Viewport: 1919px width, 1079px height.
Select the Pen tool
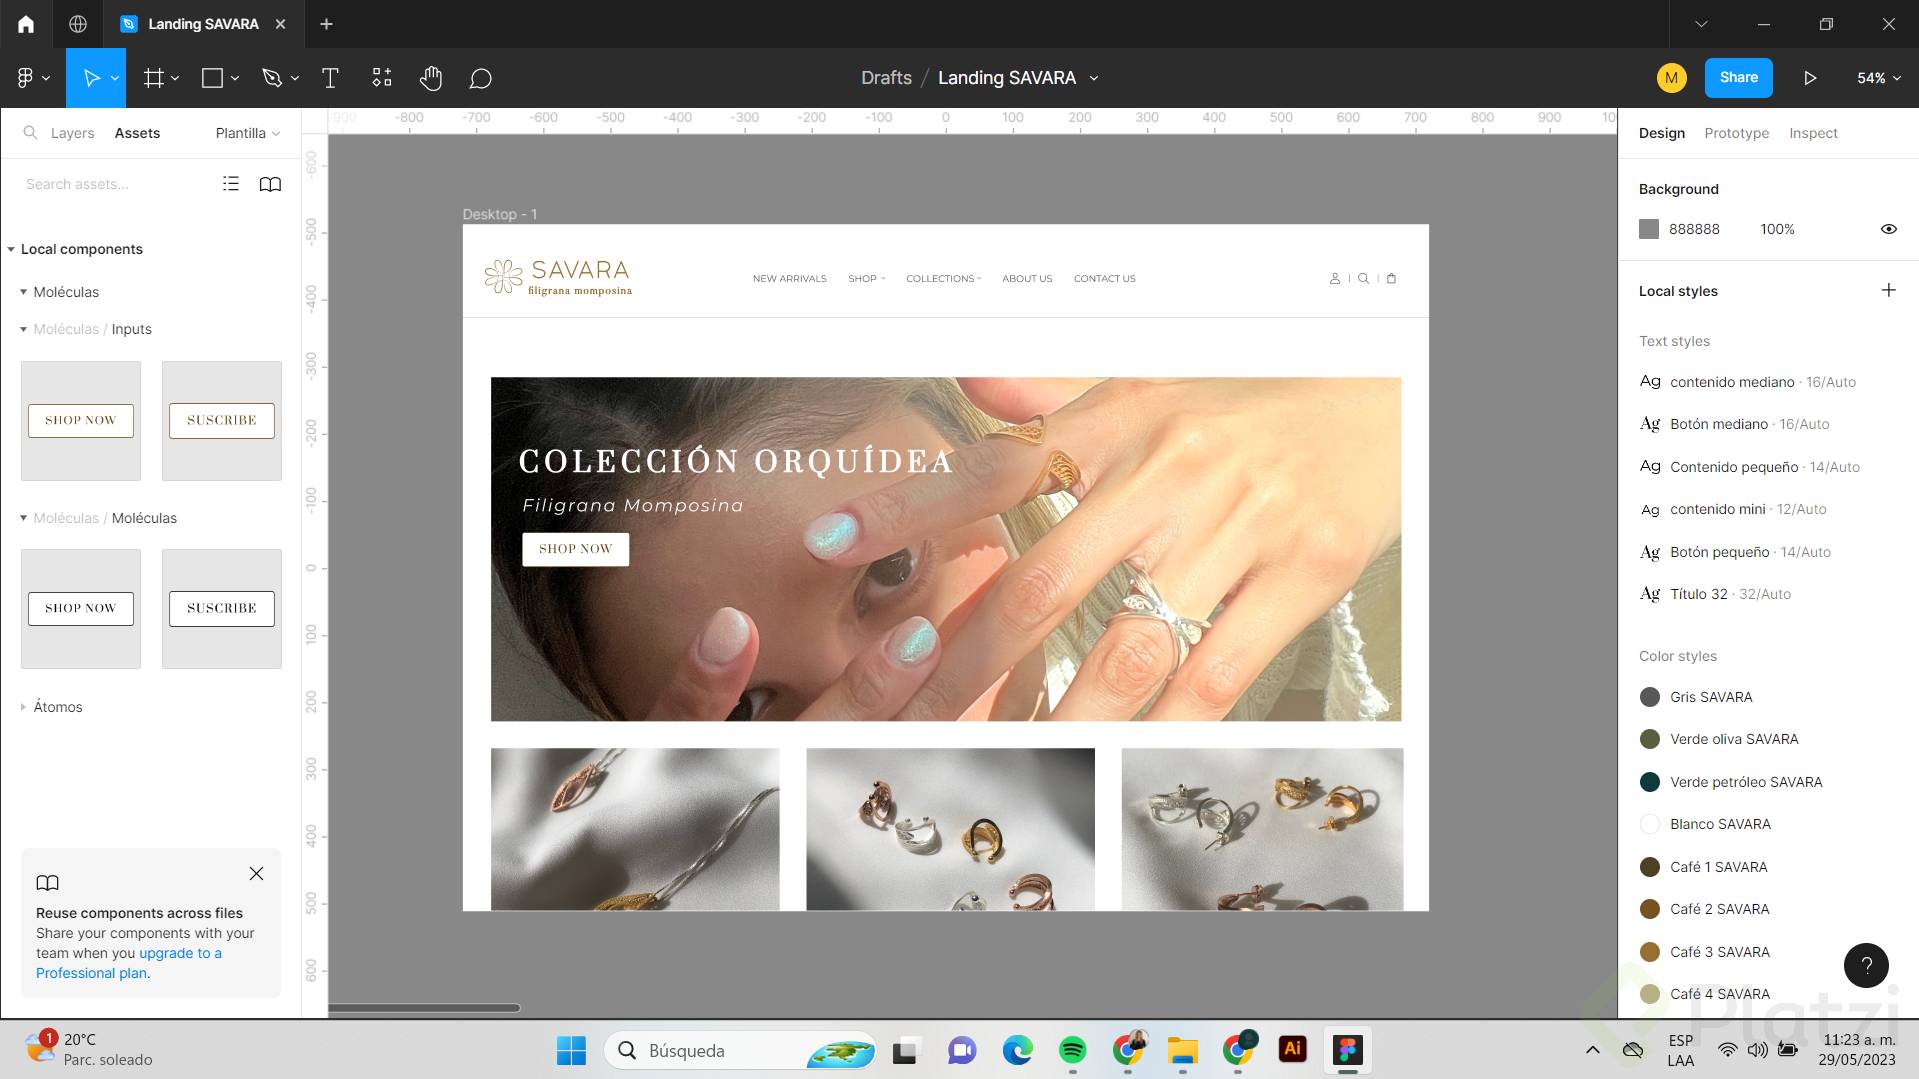(271, 78)
